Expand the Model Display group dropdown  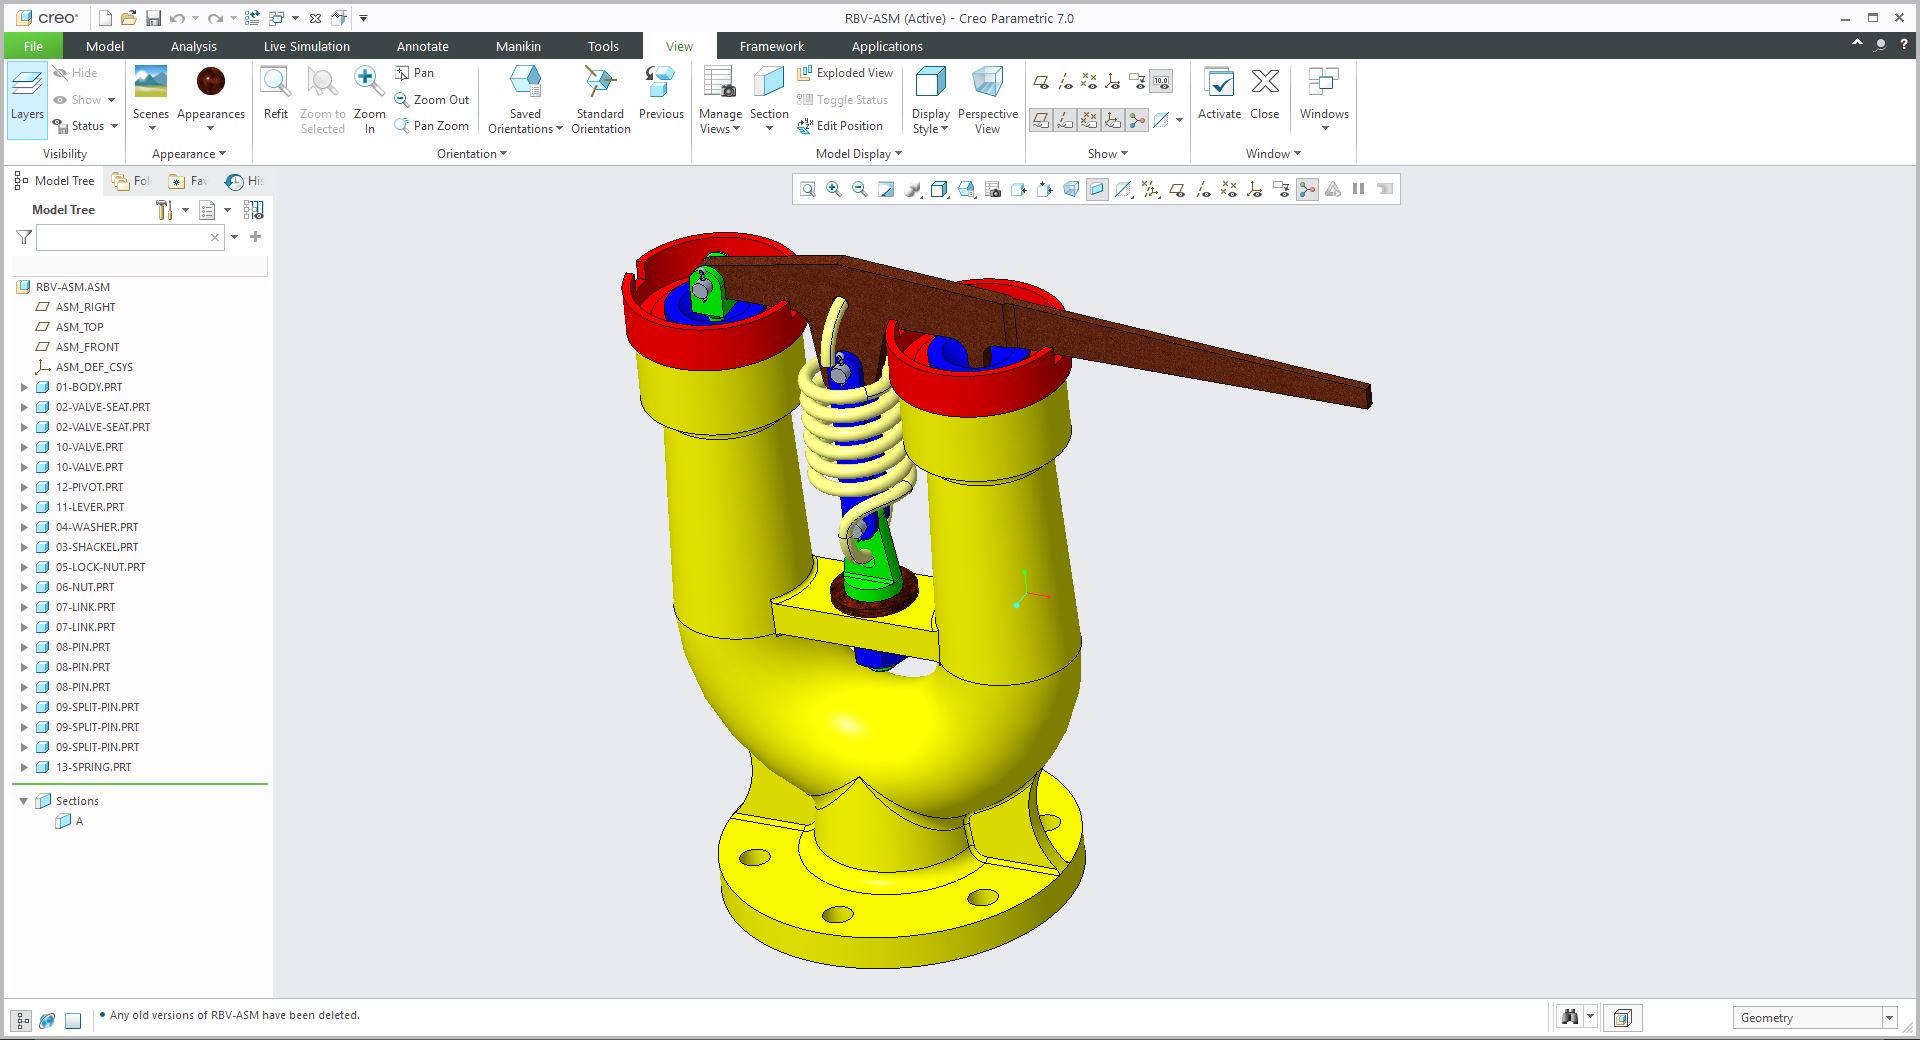(859, 153)
